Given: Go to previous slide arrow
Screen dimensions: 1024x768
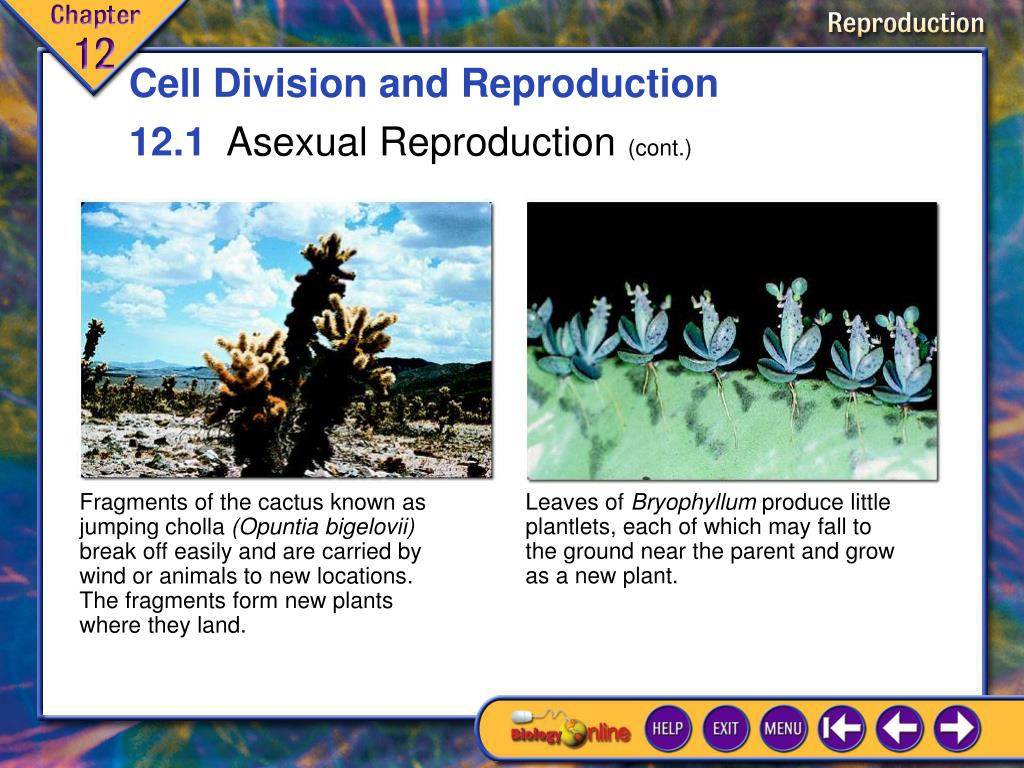Looking at the screenshot, I should [x=899, y=728].
